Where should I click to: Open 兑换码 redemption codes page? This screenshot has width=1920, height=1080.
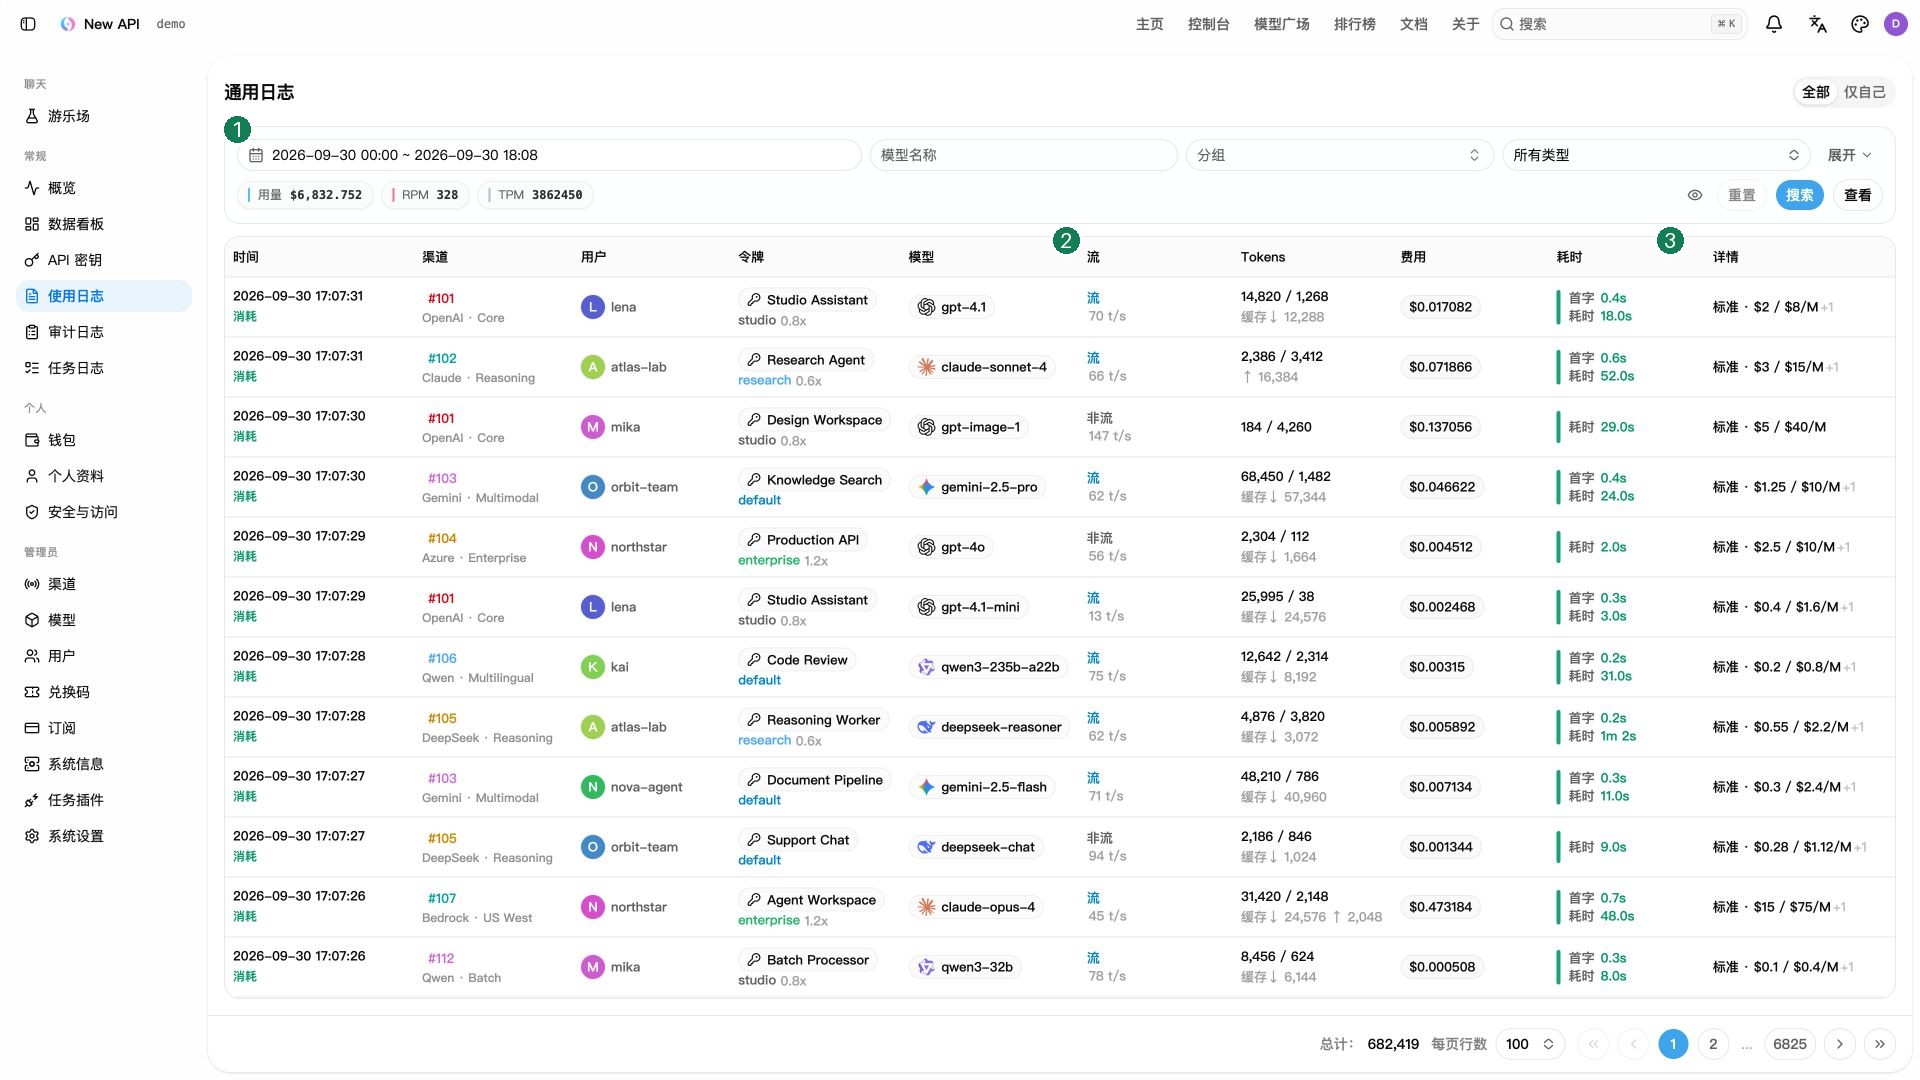[104, 692]
